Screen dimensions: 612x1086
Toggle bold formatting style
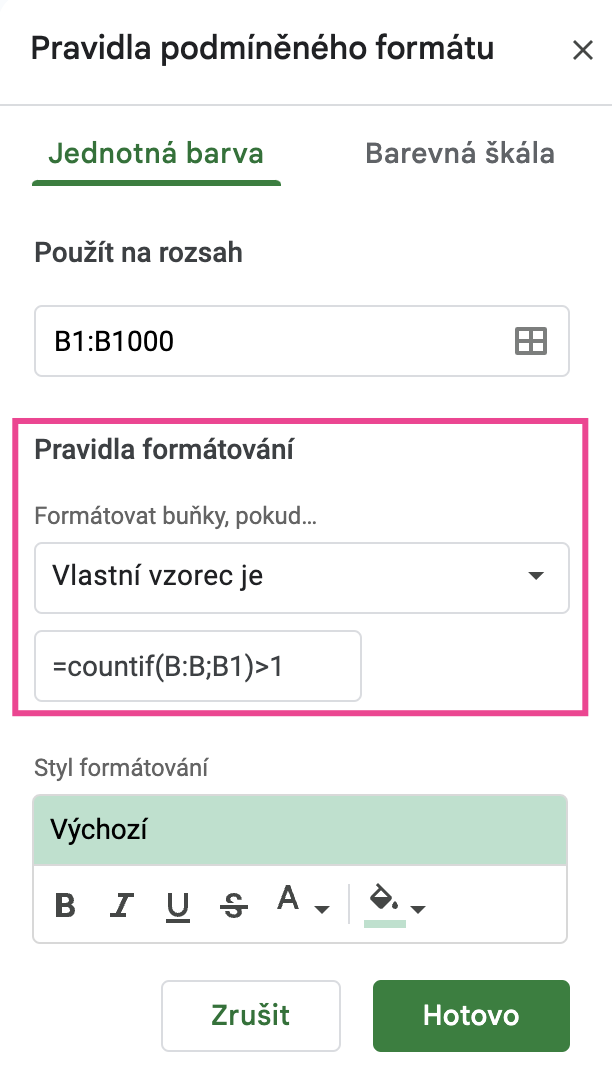(65, 905)
